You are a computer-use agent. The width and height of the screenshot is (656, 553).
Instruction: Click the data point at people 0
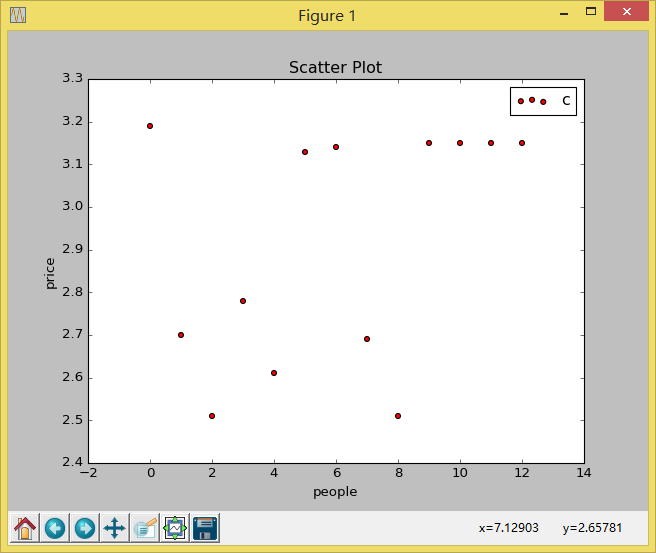coord(150,126)
